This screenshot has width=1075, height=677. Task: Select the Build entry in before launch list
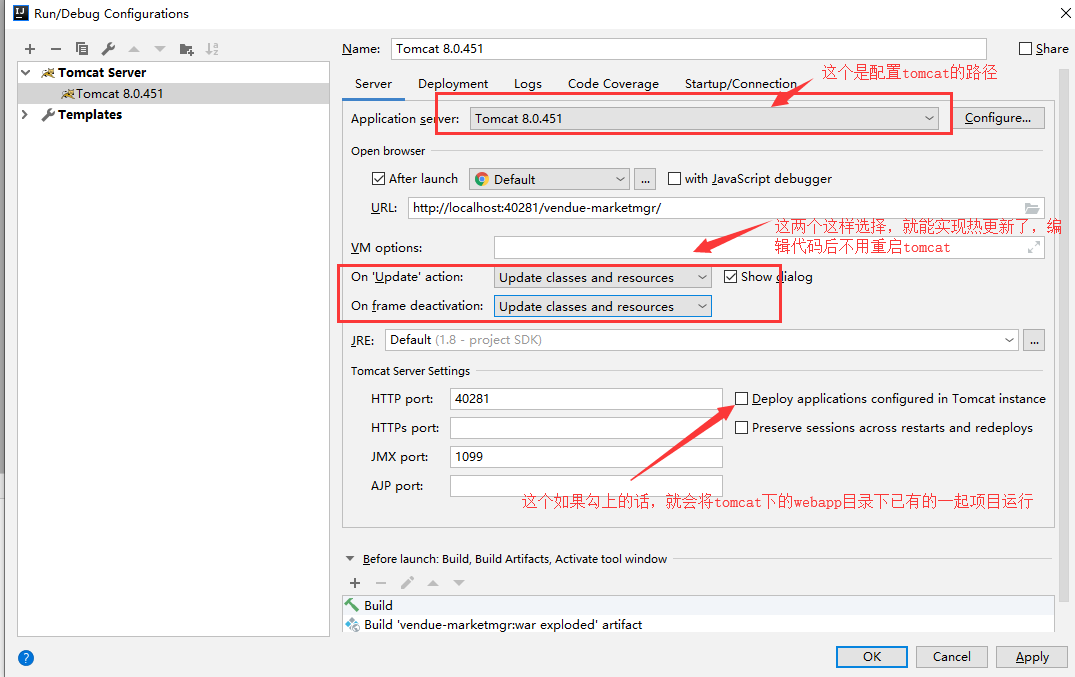point(698,605)
